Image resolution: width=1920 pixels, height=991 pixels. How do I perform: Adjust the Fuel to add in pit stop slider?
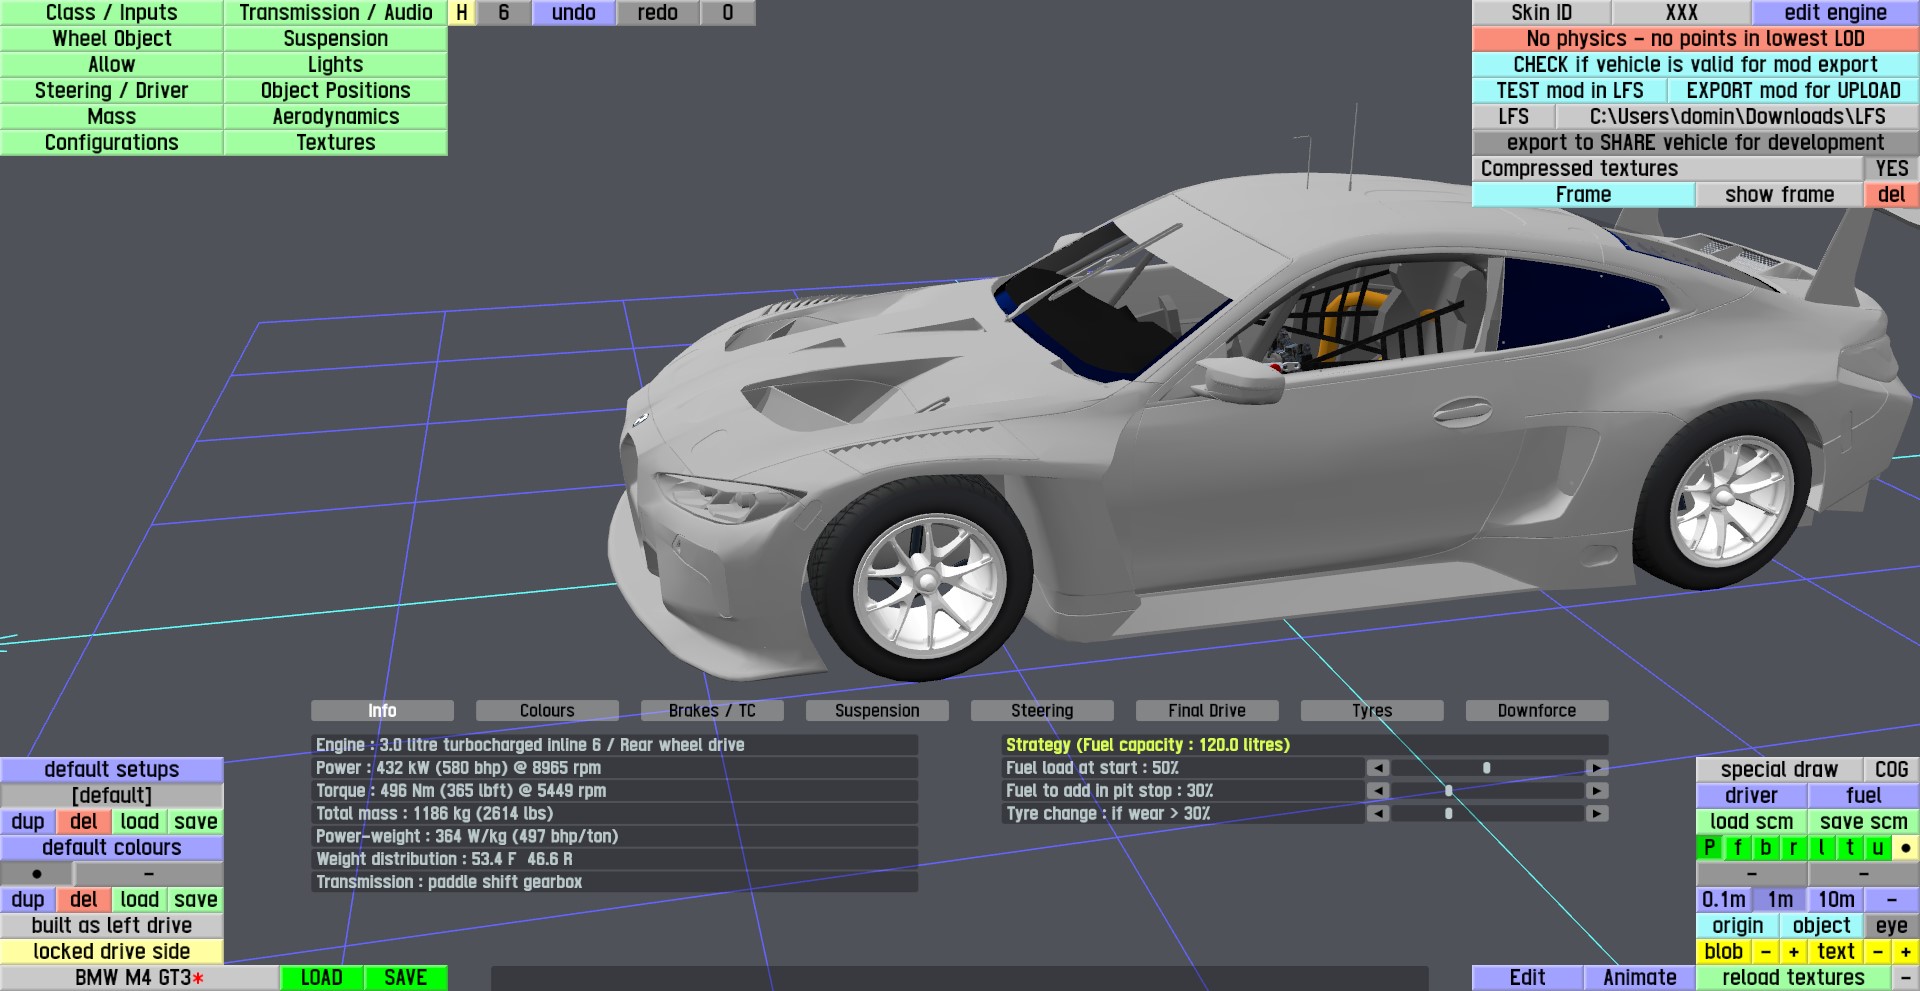point(1487,791)
